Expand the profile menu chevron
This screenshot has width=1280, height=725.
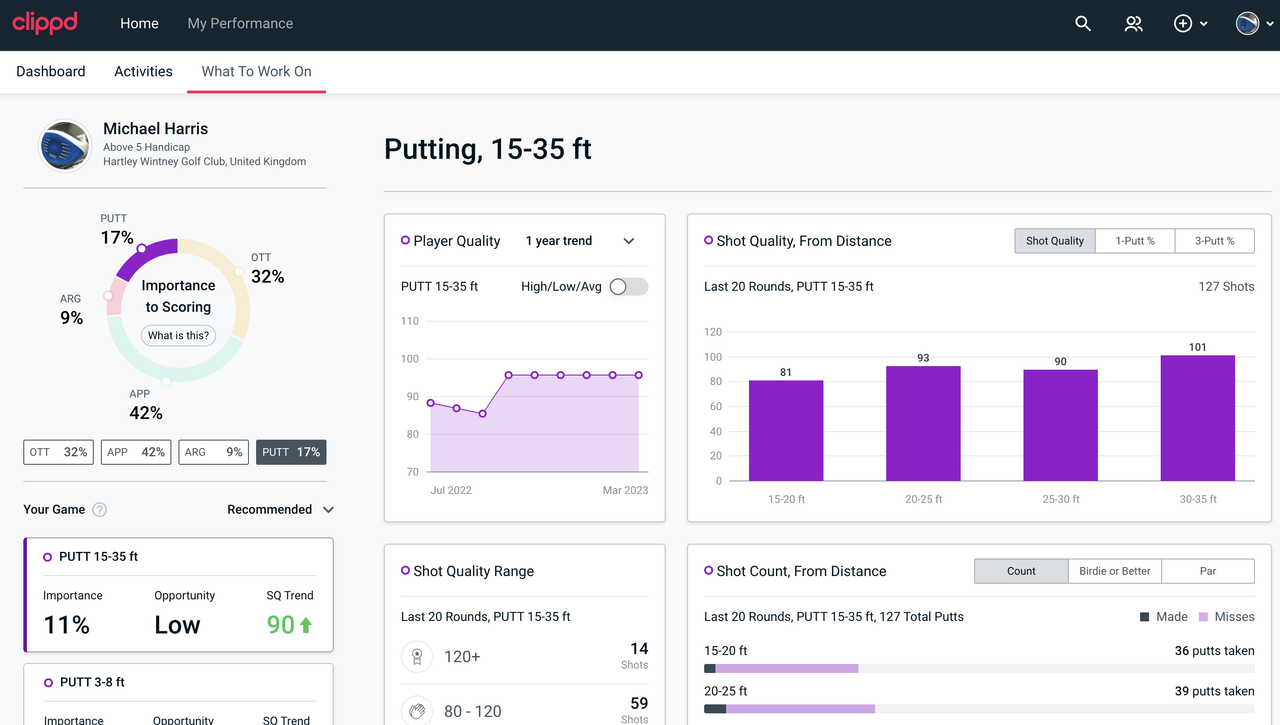[x=1270, y=24]
